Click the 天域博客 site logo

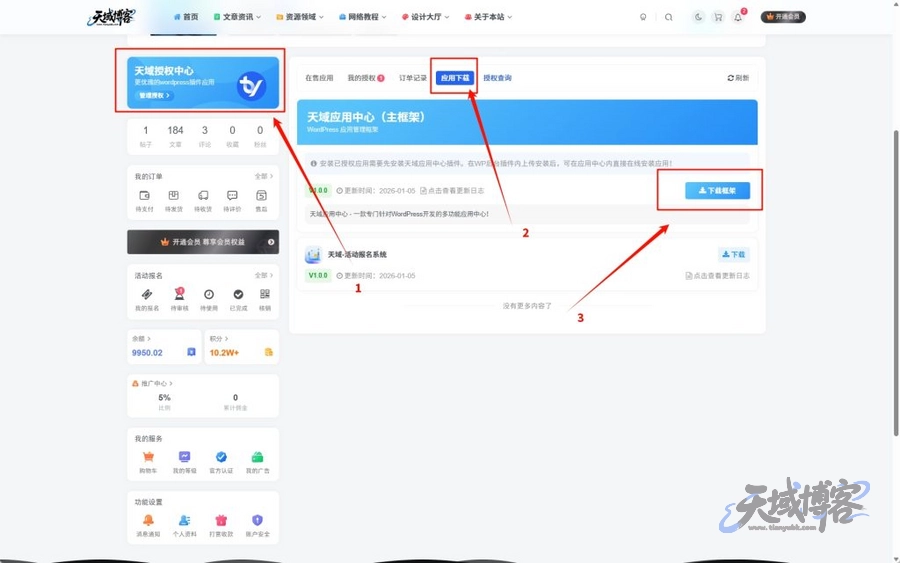click(x=111, y=17)
